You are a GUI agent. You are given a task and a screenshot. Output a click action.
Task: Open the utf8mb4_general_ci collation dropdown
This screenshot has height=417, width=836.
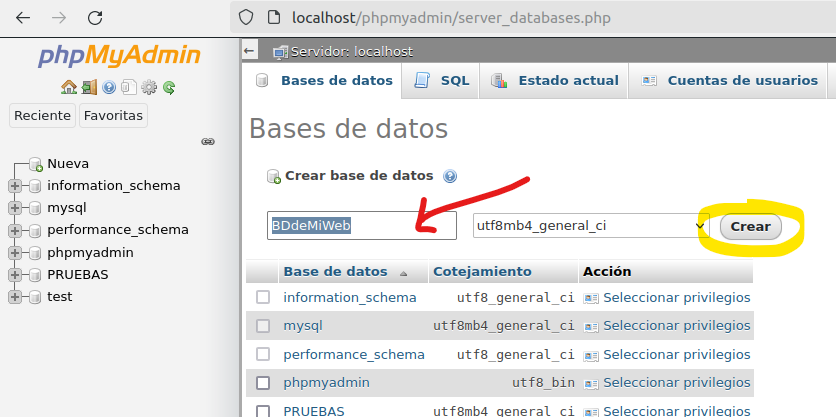(x=590, y=225)
